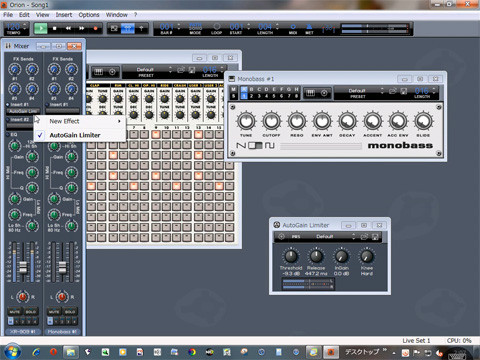Open the Insert menu
480x360 pixels.
click(64, 15)
